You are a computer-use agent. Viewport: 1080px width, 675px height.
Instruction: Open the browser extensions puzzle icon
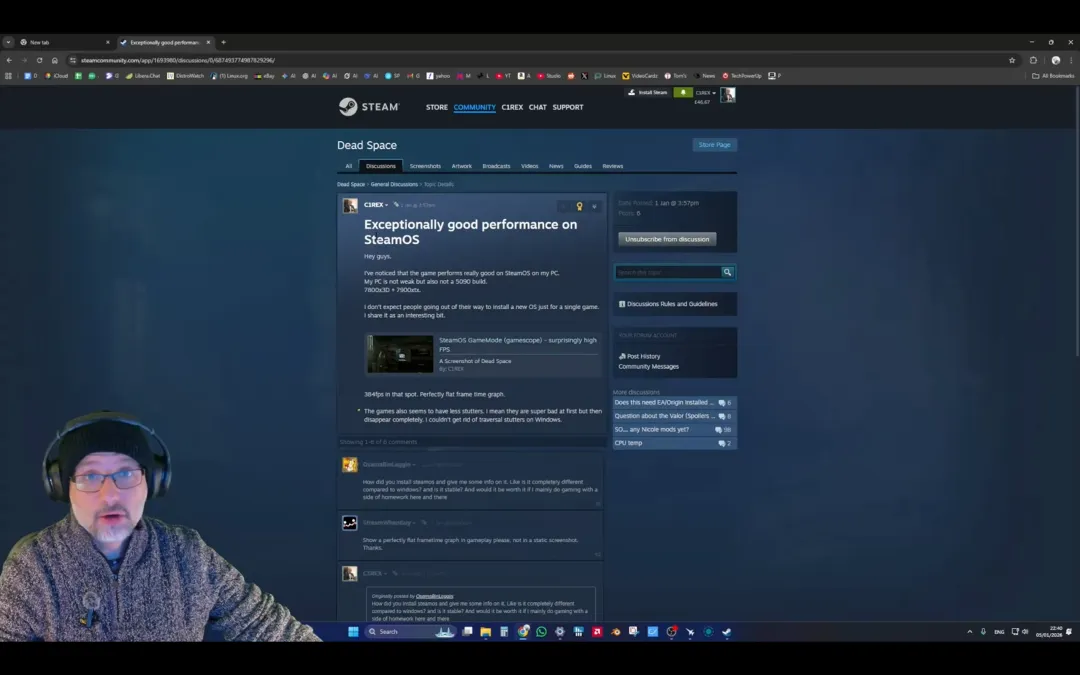(x=1033, y=60)
